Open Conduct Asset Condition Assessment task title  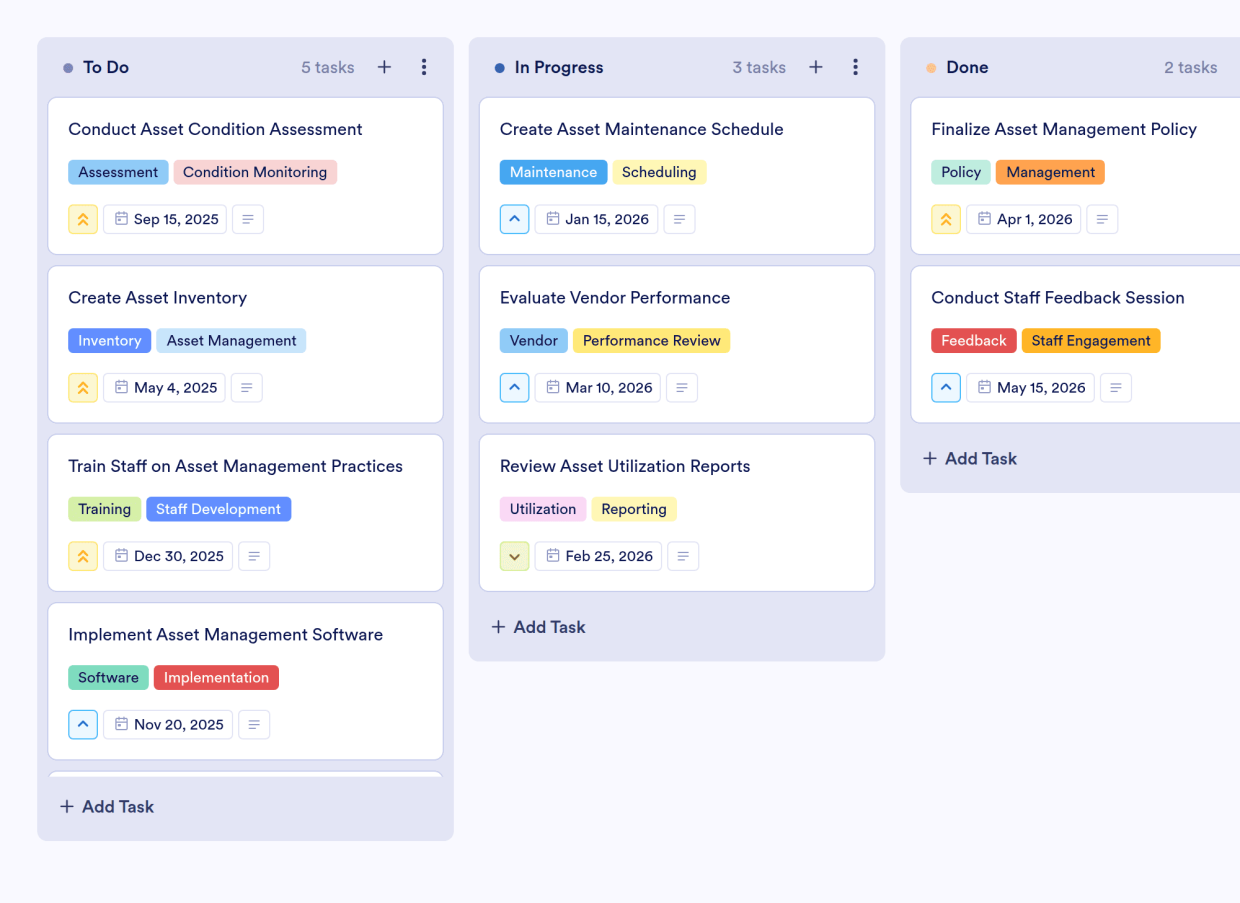[215, 129]
